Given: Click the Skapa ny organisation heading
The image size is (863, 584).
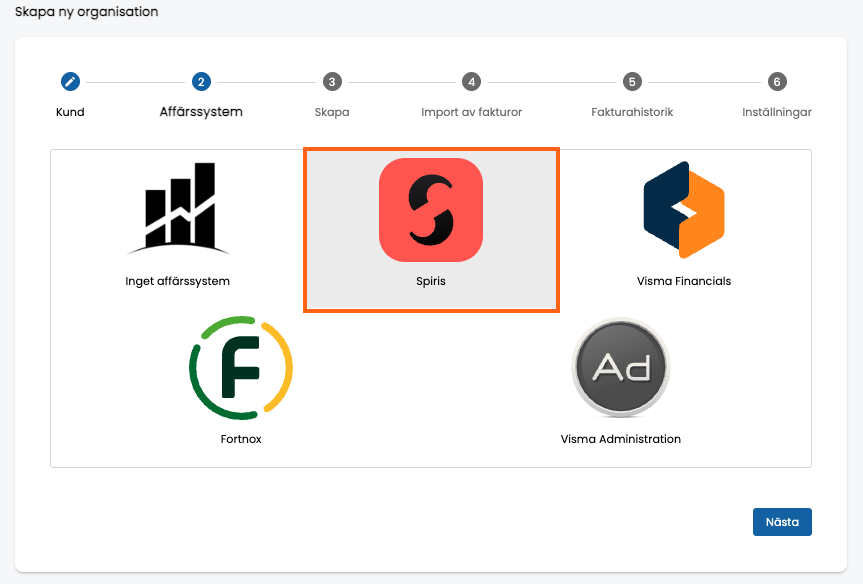Looking at the screenshot, I should pos(86,12).
